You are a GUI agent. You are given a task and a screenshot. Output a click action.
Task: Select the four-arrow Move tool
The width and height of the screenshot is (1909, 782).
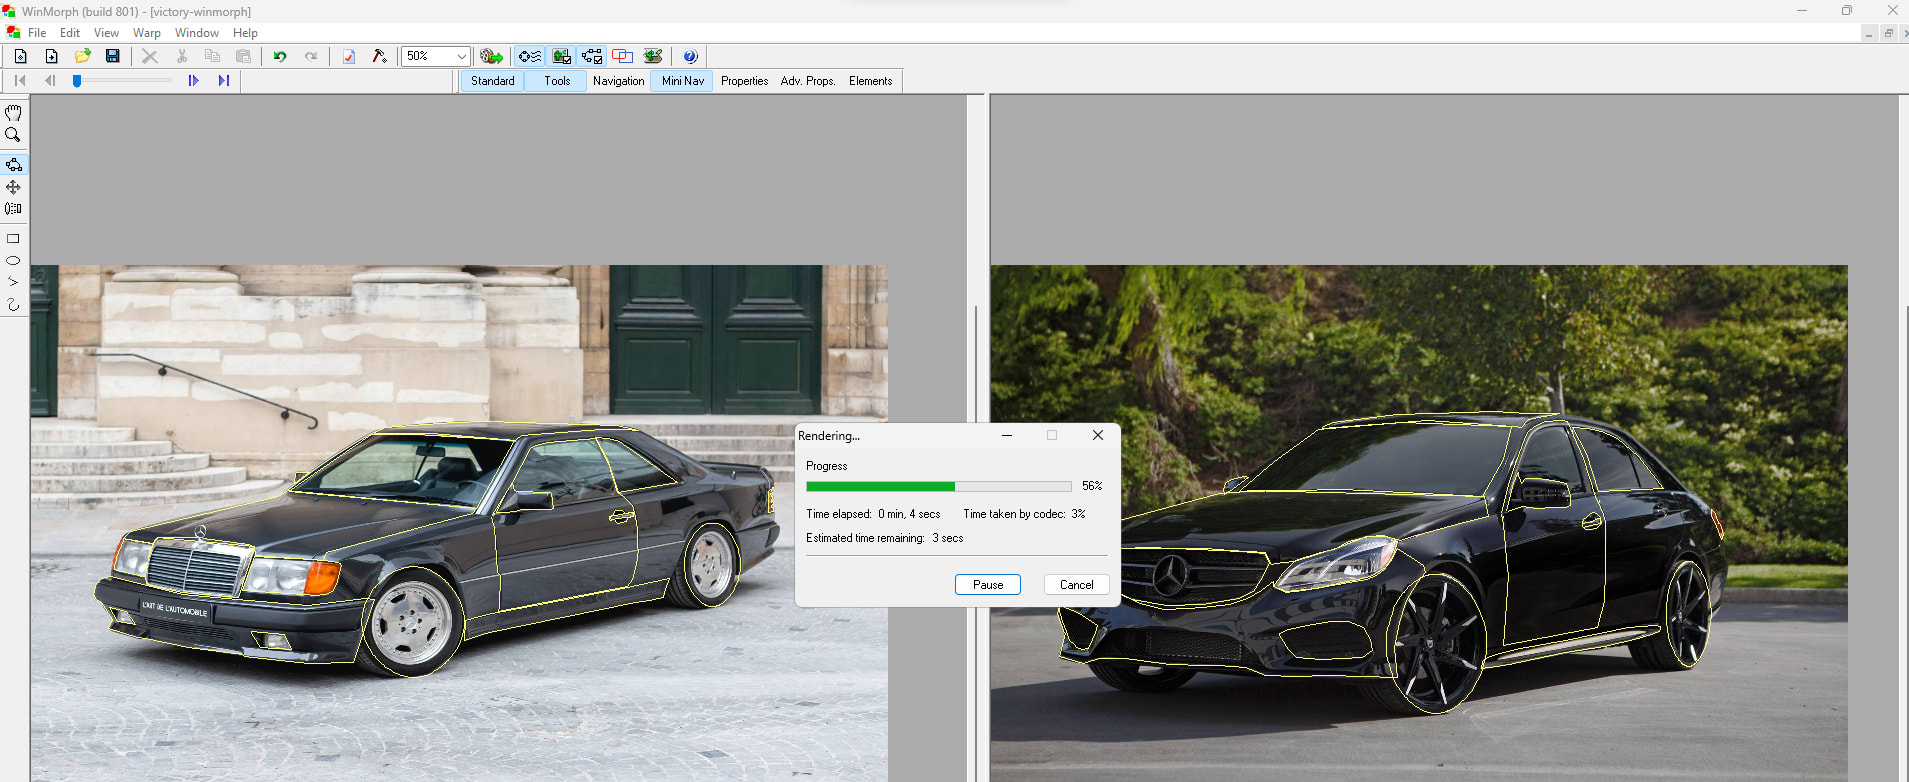click(13, 187)
